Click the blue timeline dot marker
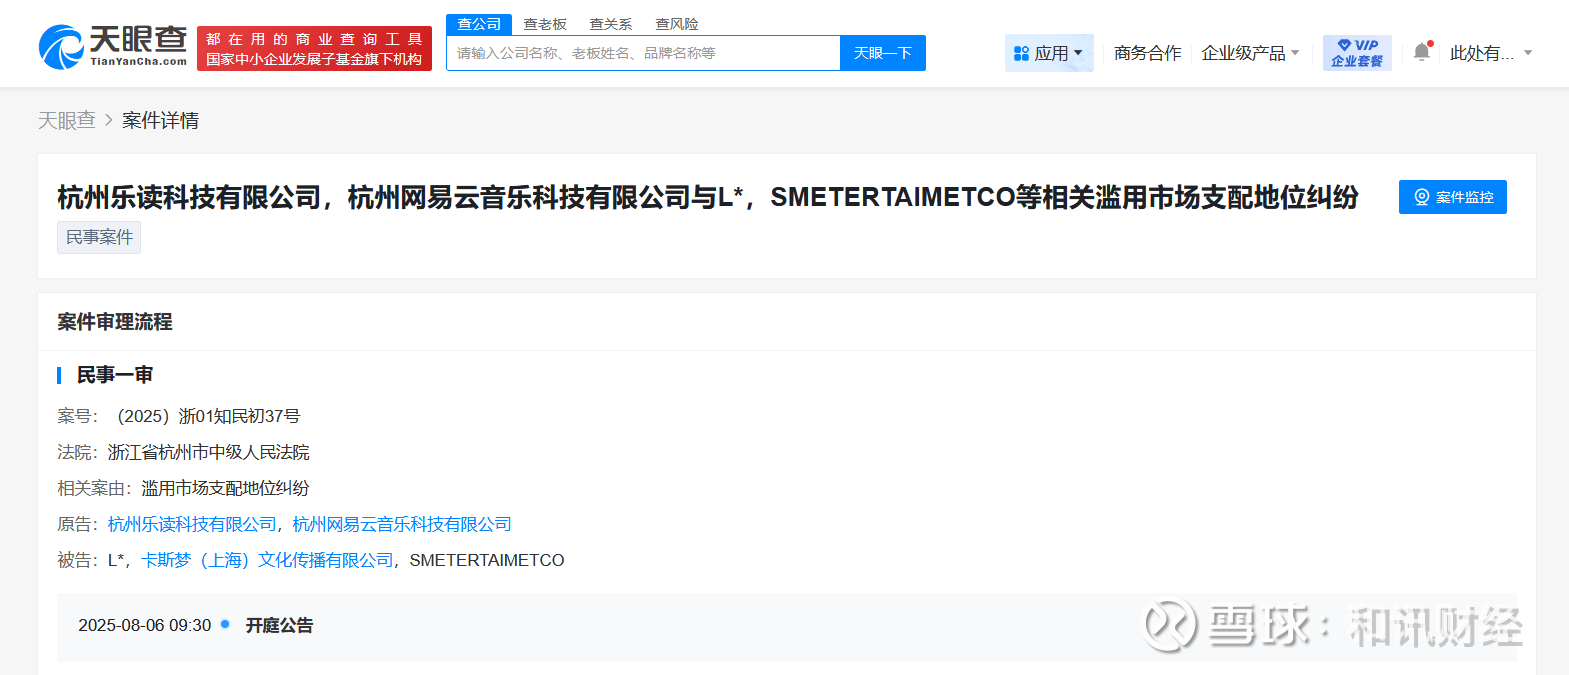This screenshot has width=1569, height=675. pos(225,624)
